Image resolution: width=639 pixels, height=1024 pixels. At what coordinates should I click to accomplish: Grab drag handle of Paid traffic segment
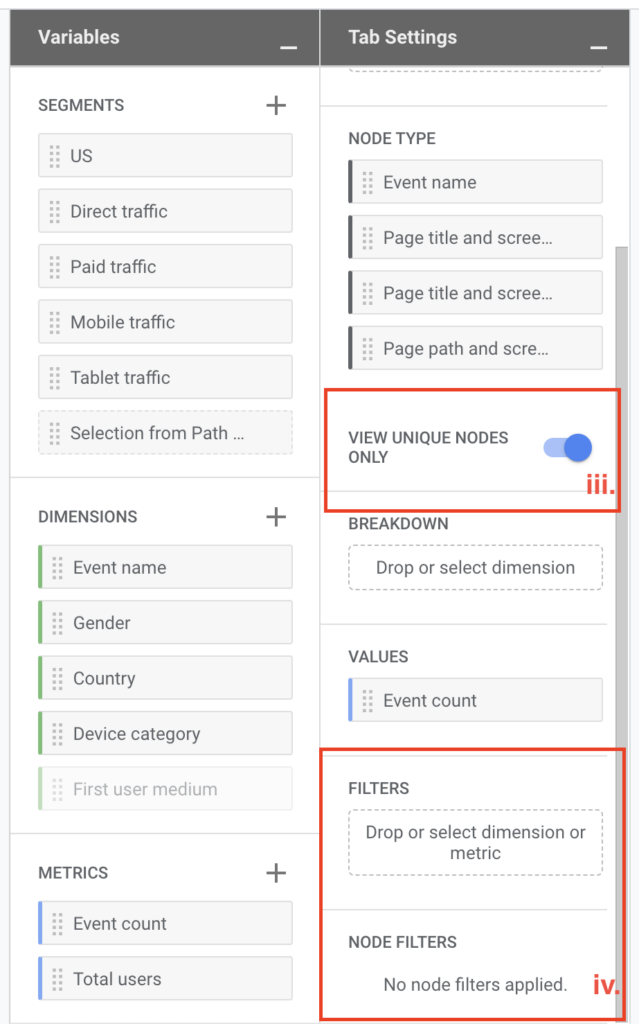click(54, 267)
